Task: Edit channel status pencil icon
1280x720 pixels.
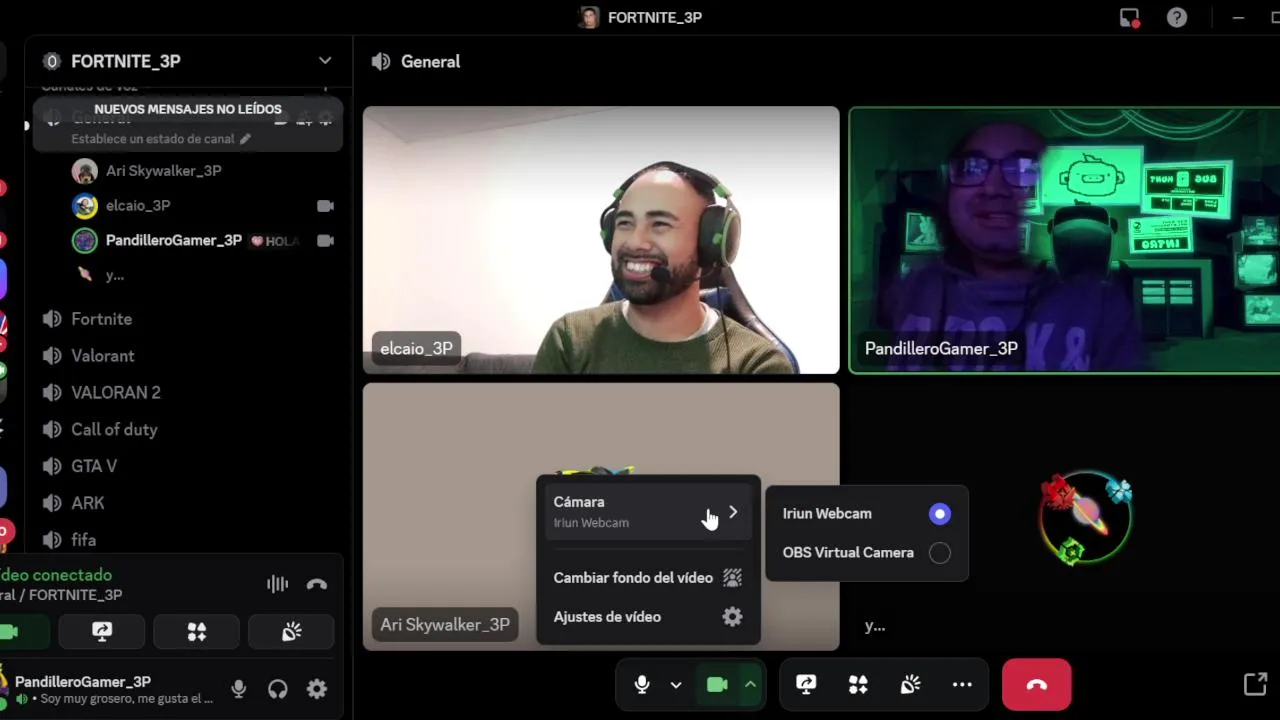Action: coord(246,139)
